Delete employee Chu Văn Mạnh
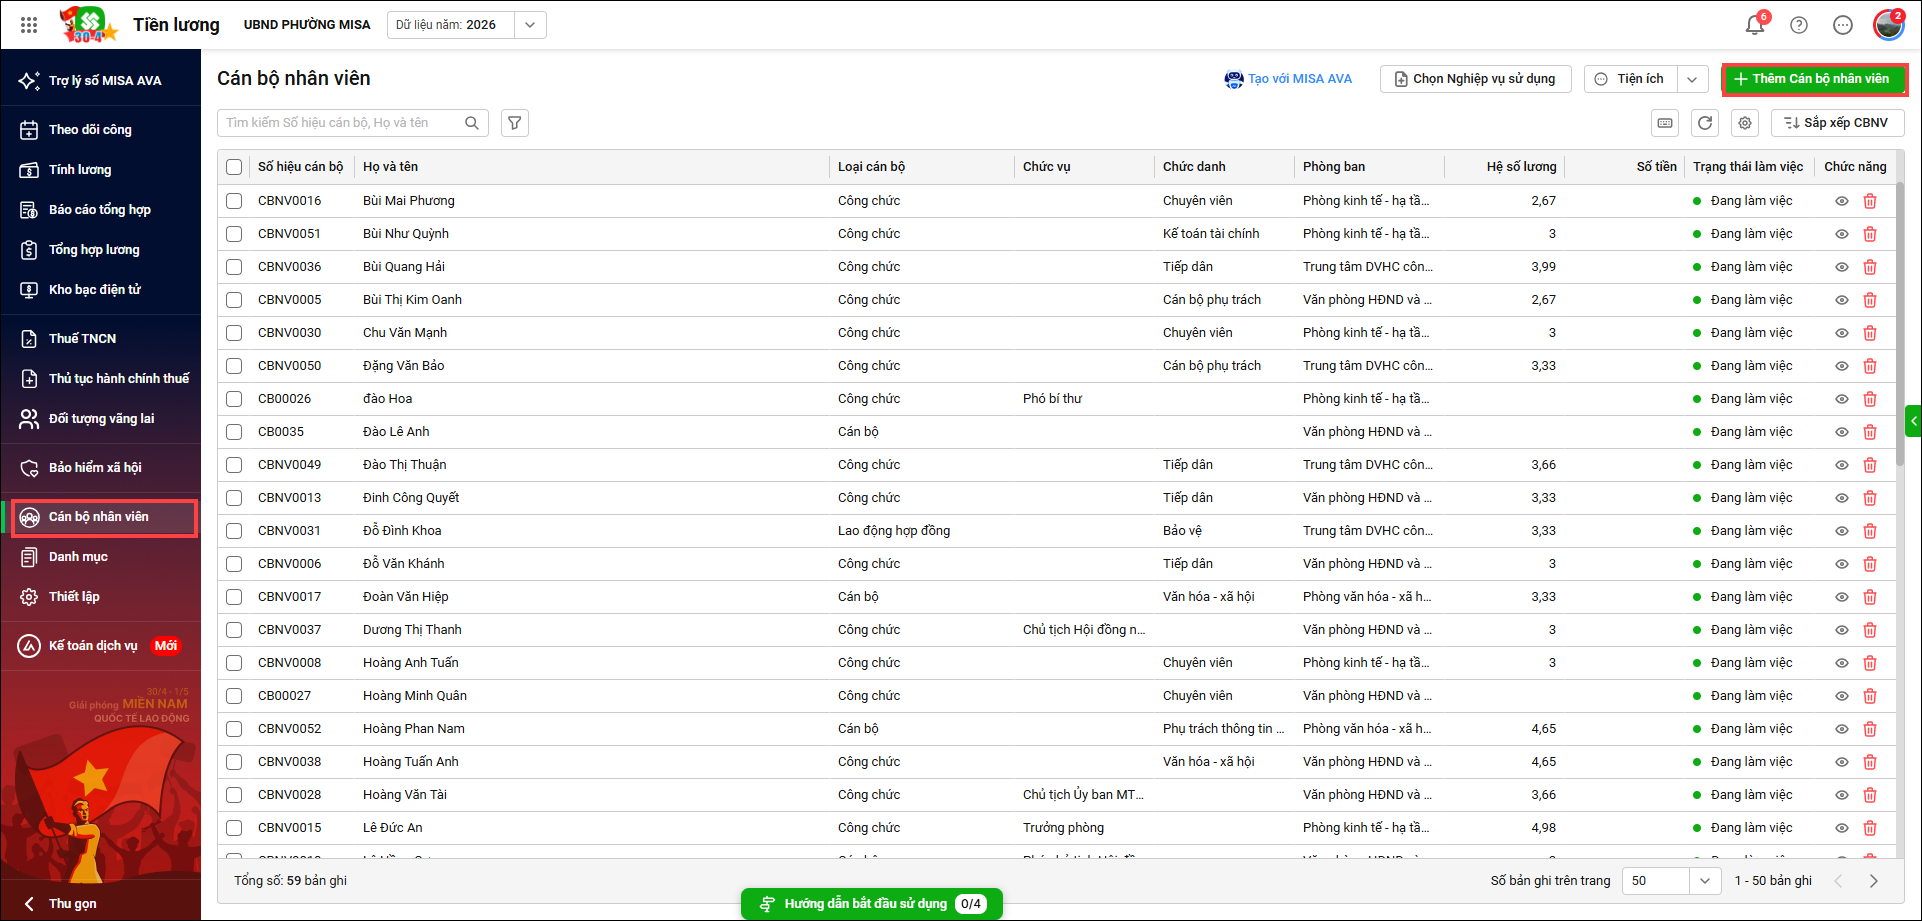Image resolution: width=1922 pixels, height=921 pixels. tap(1870, 333)
